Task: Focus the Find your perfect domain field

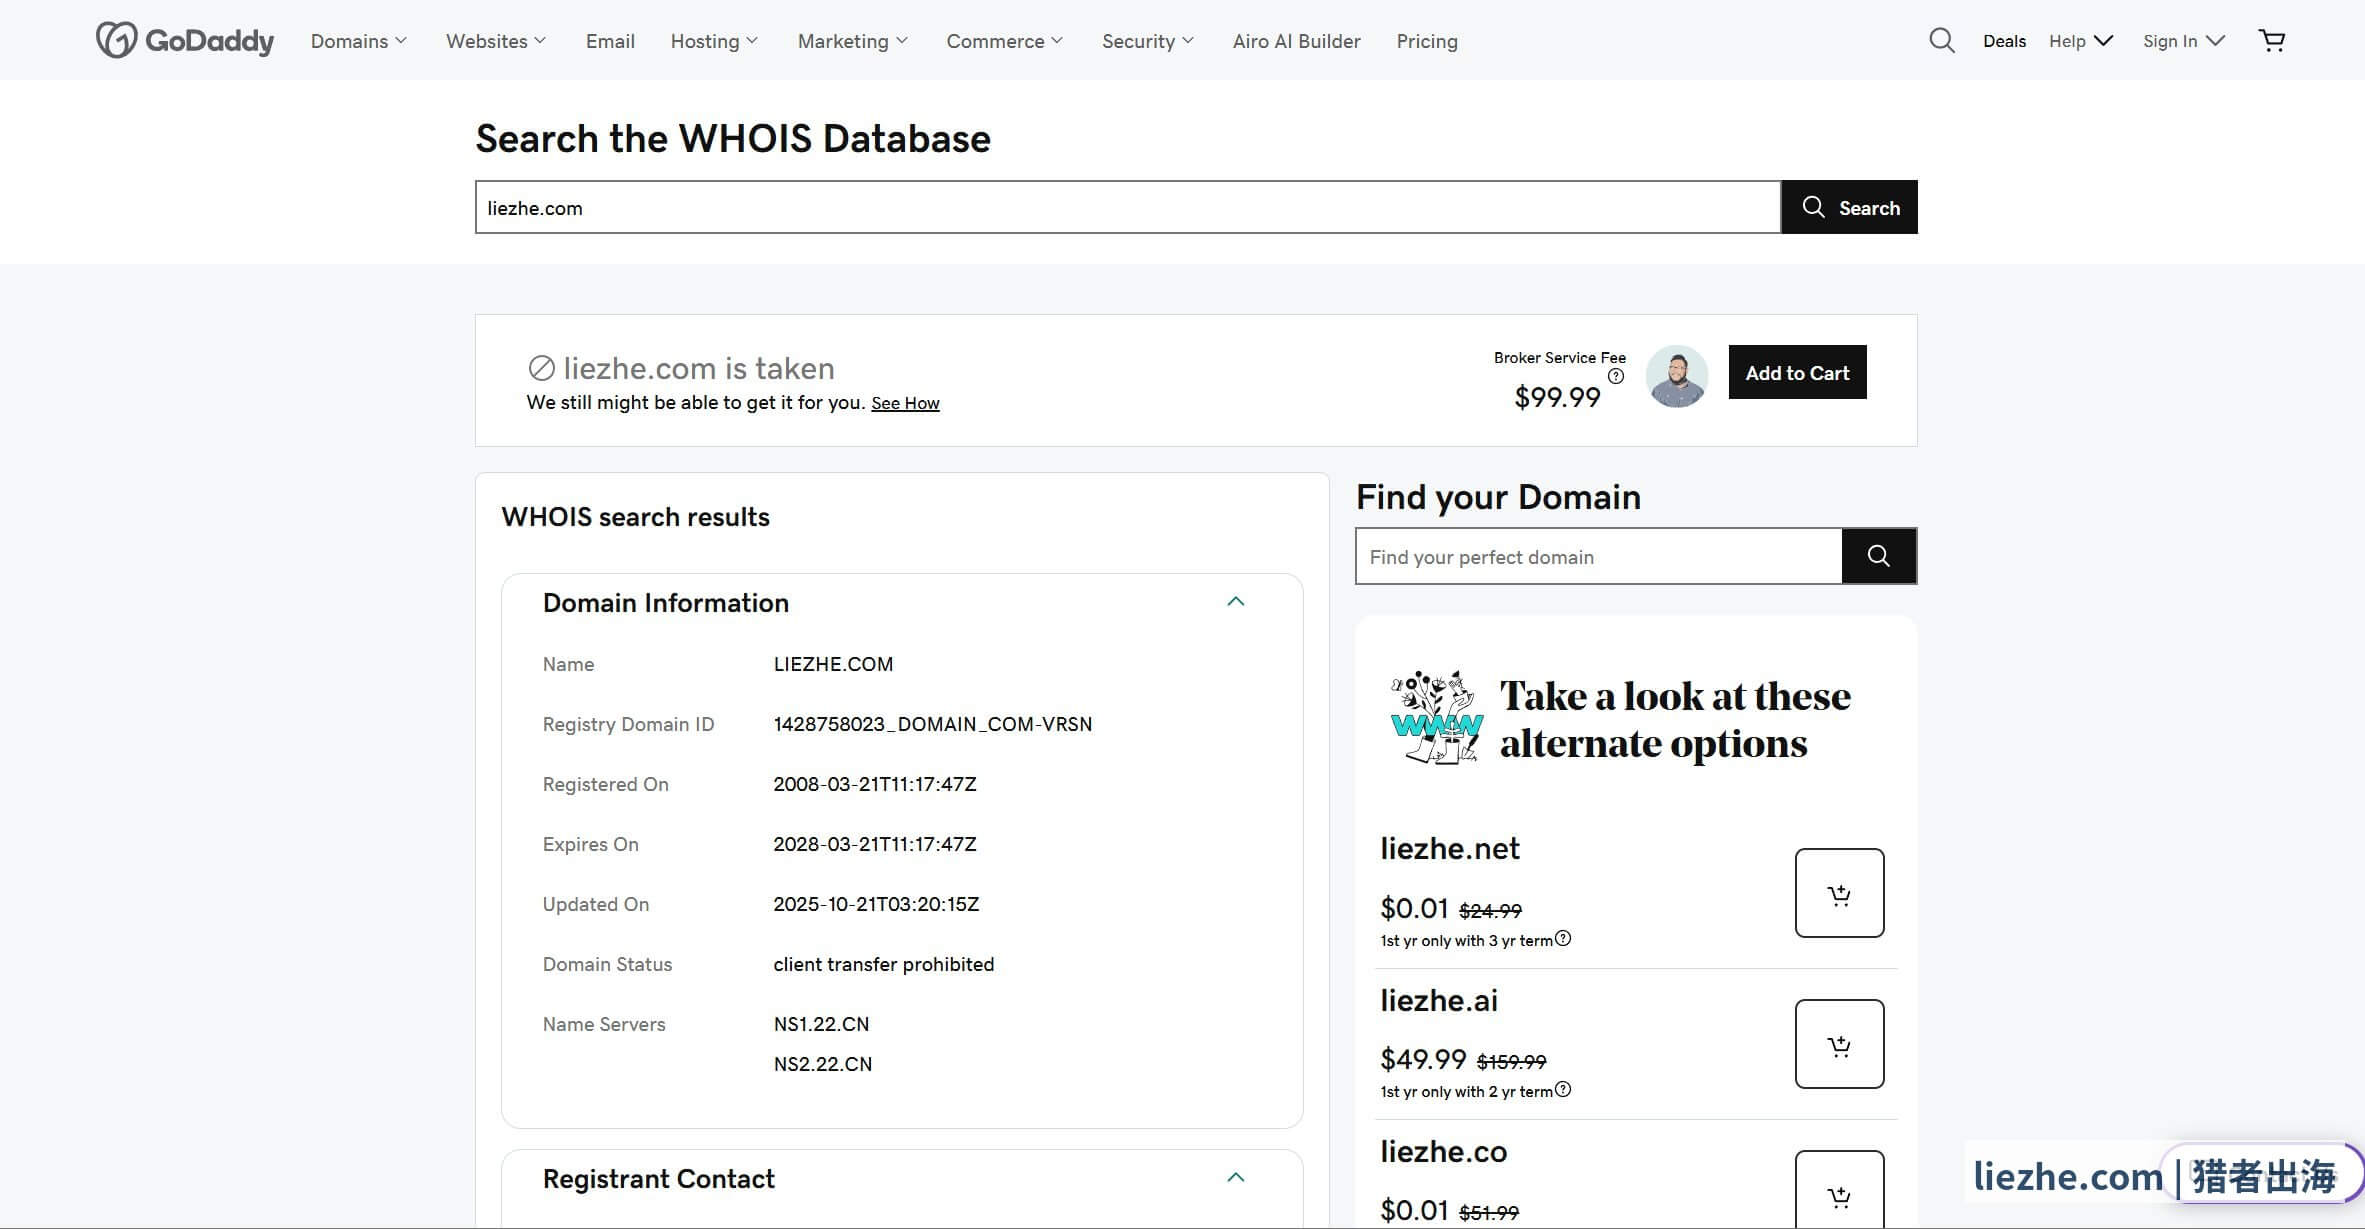Action: point(1599,556)
